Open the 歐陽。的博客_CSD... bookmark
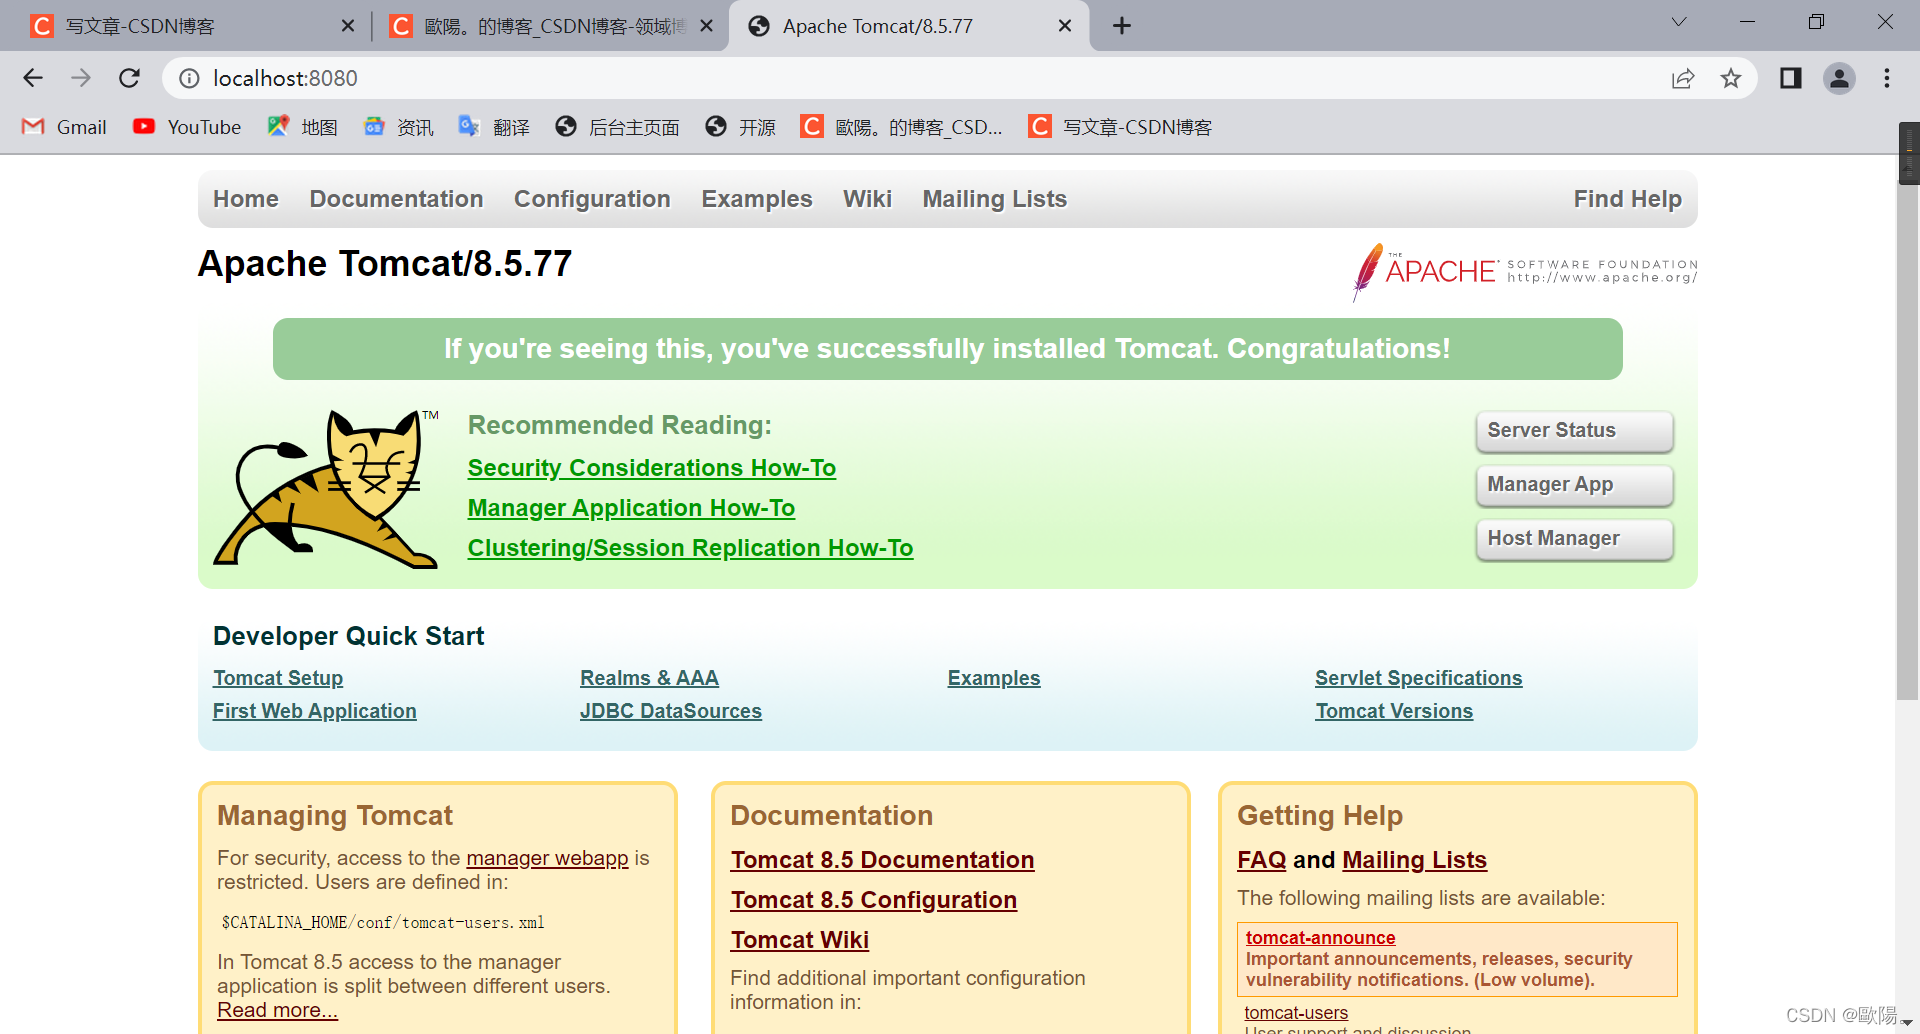Image resolution: width=1920 pixels, height=1034 pixels. pyautogui.click(x=901, y=127)
